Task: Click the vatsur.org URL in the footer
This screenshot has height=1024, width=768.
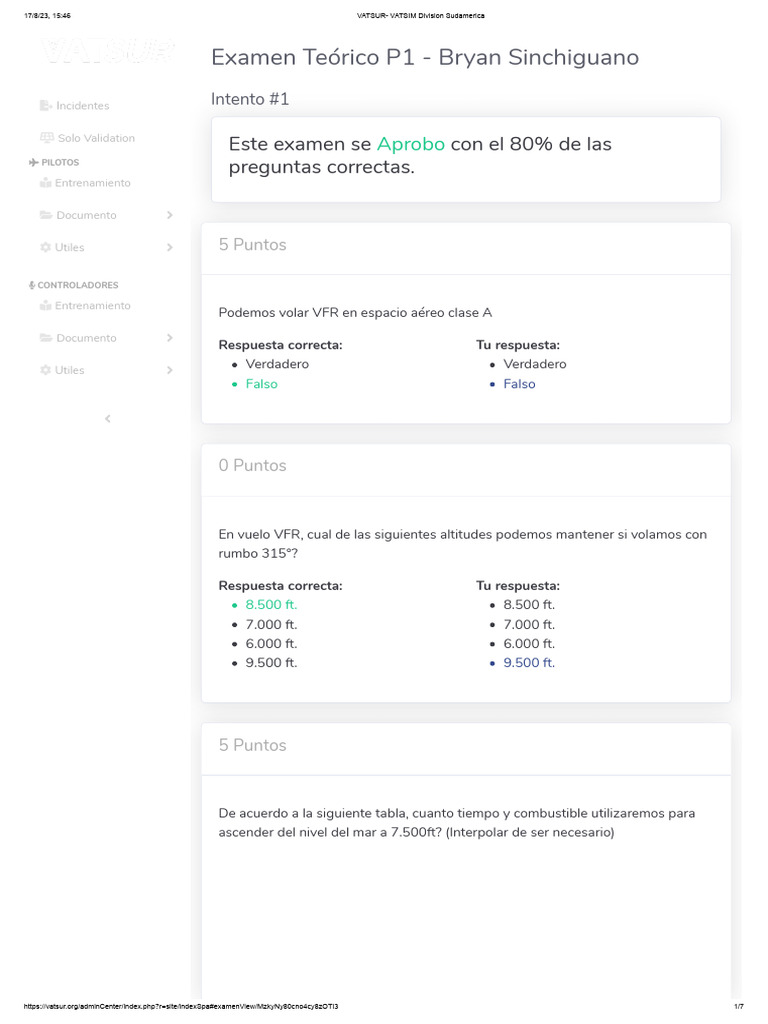Action: click(180, 1006)
